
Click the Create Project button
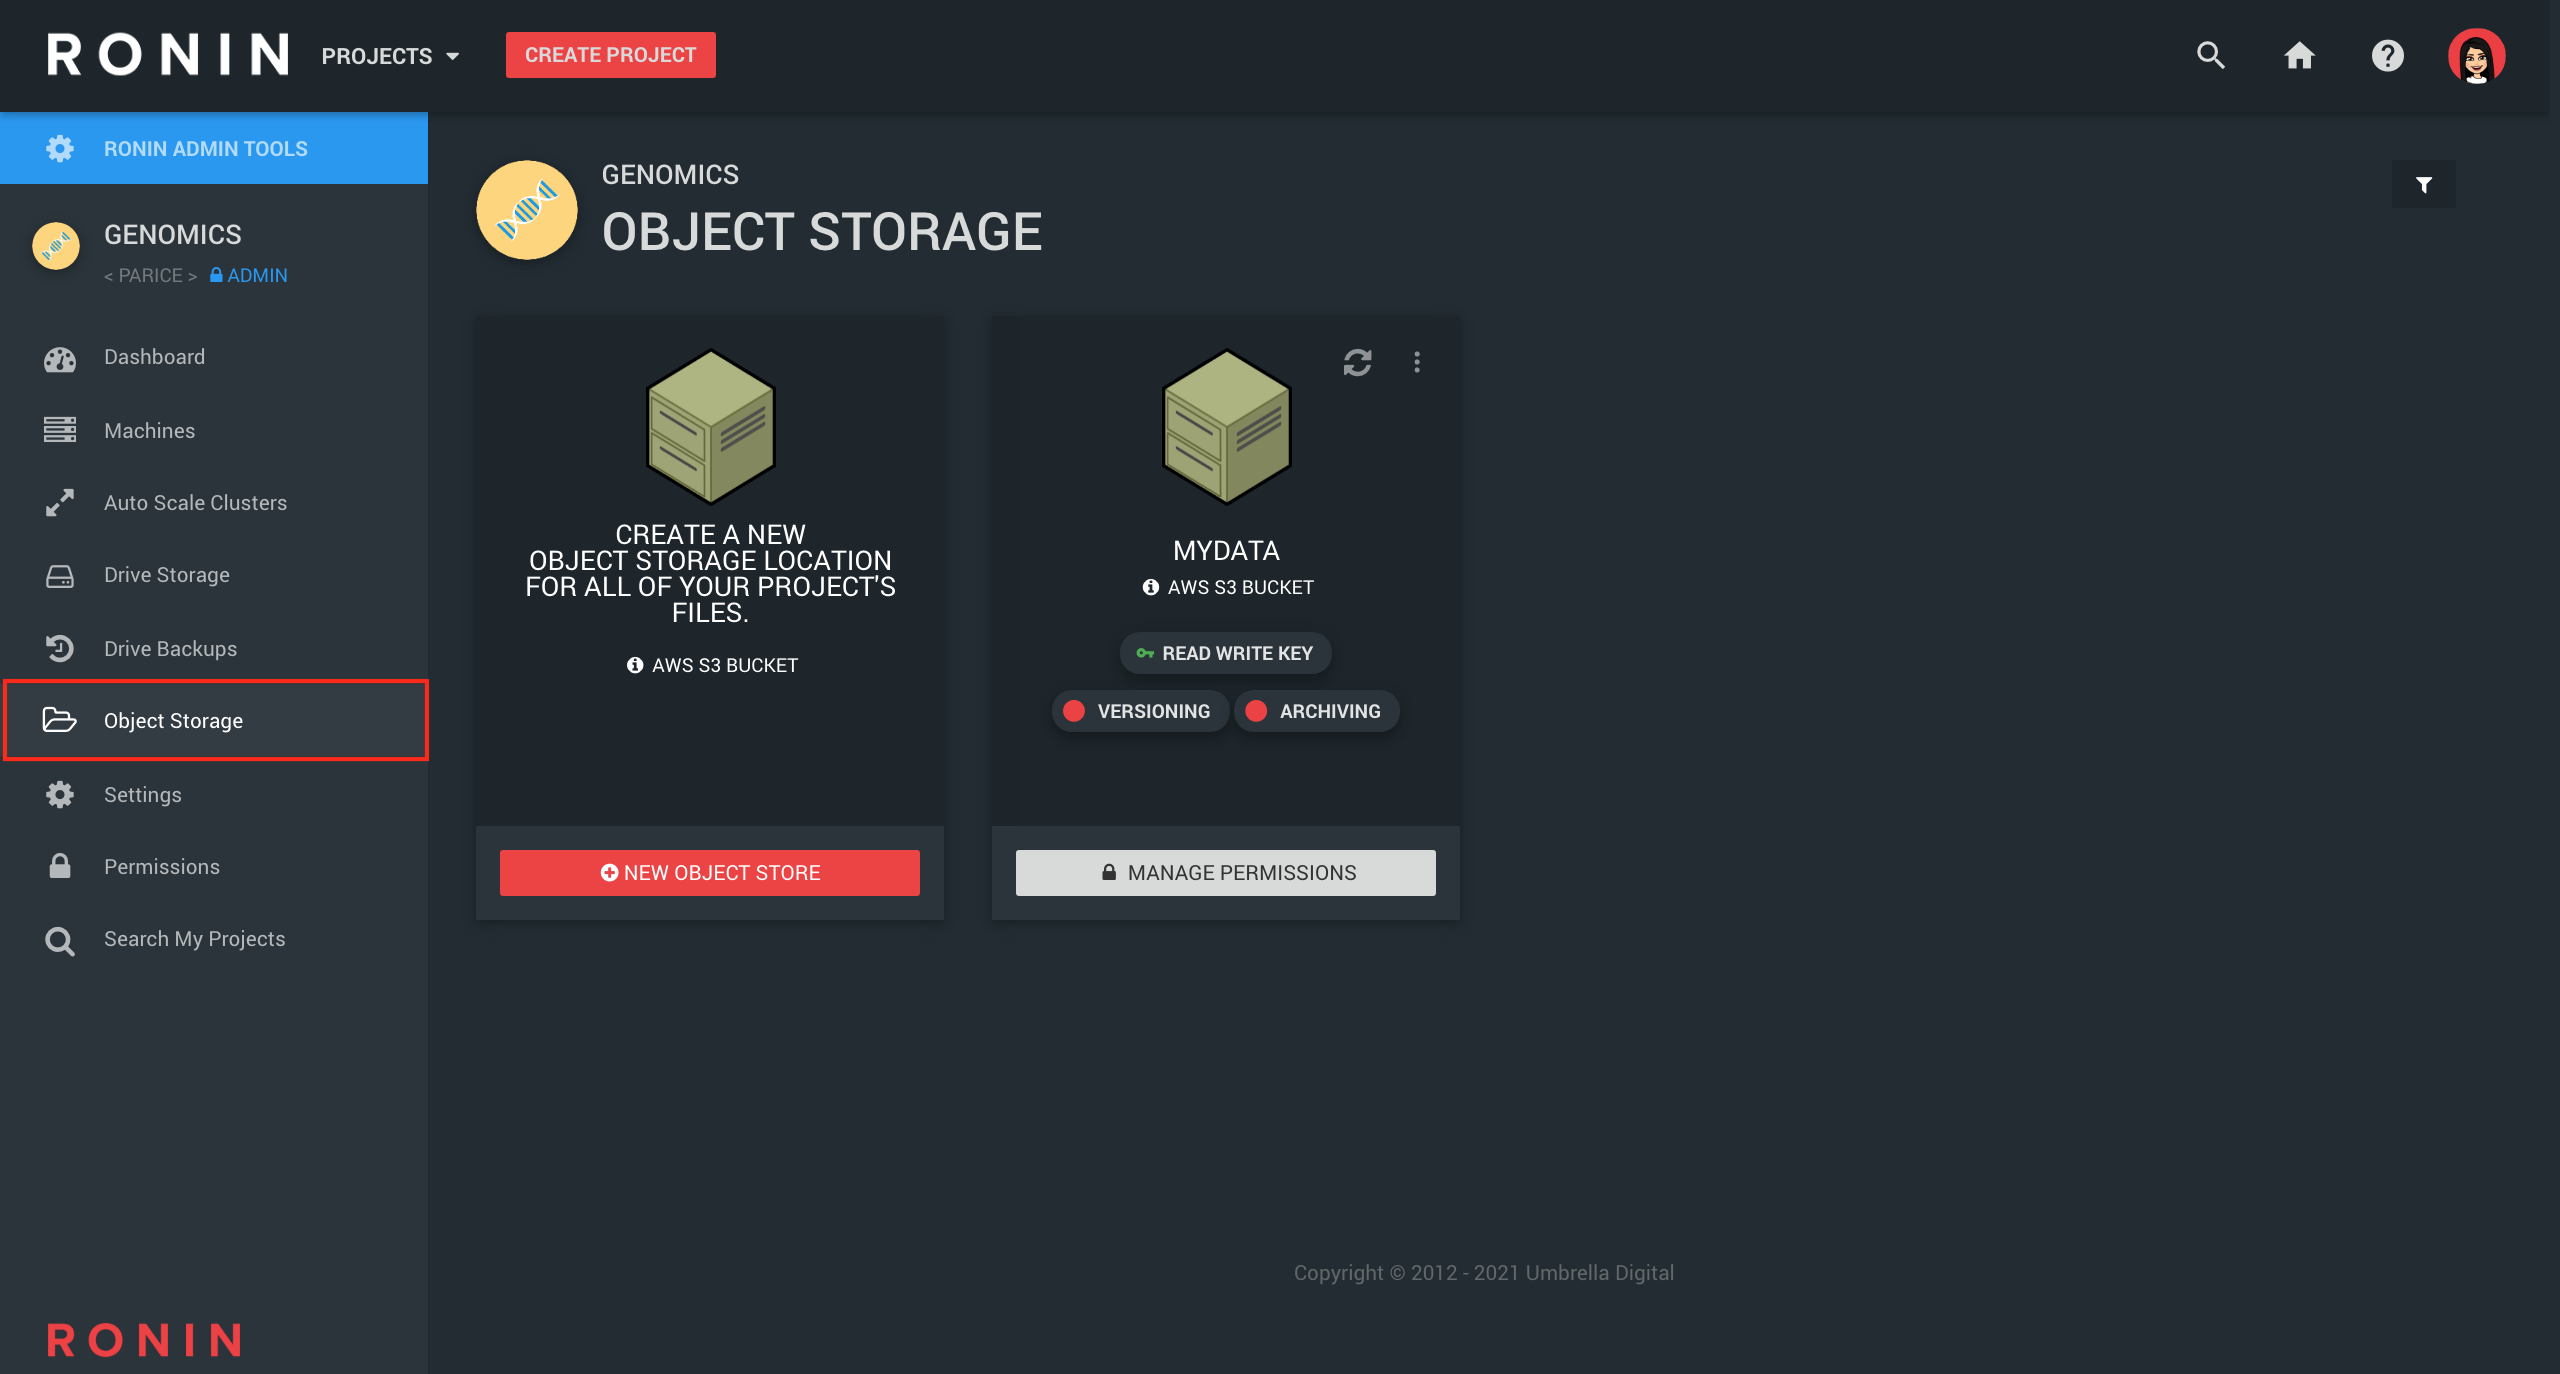(x=610, y=55)
